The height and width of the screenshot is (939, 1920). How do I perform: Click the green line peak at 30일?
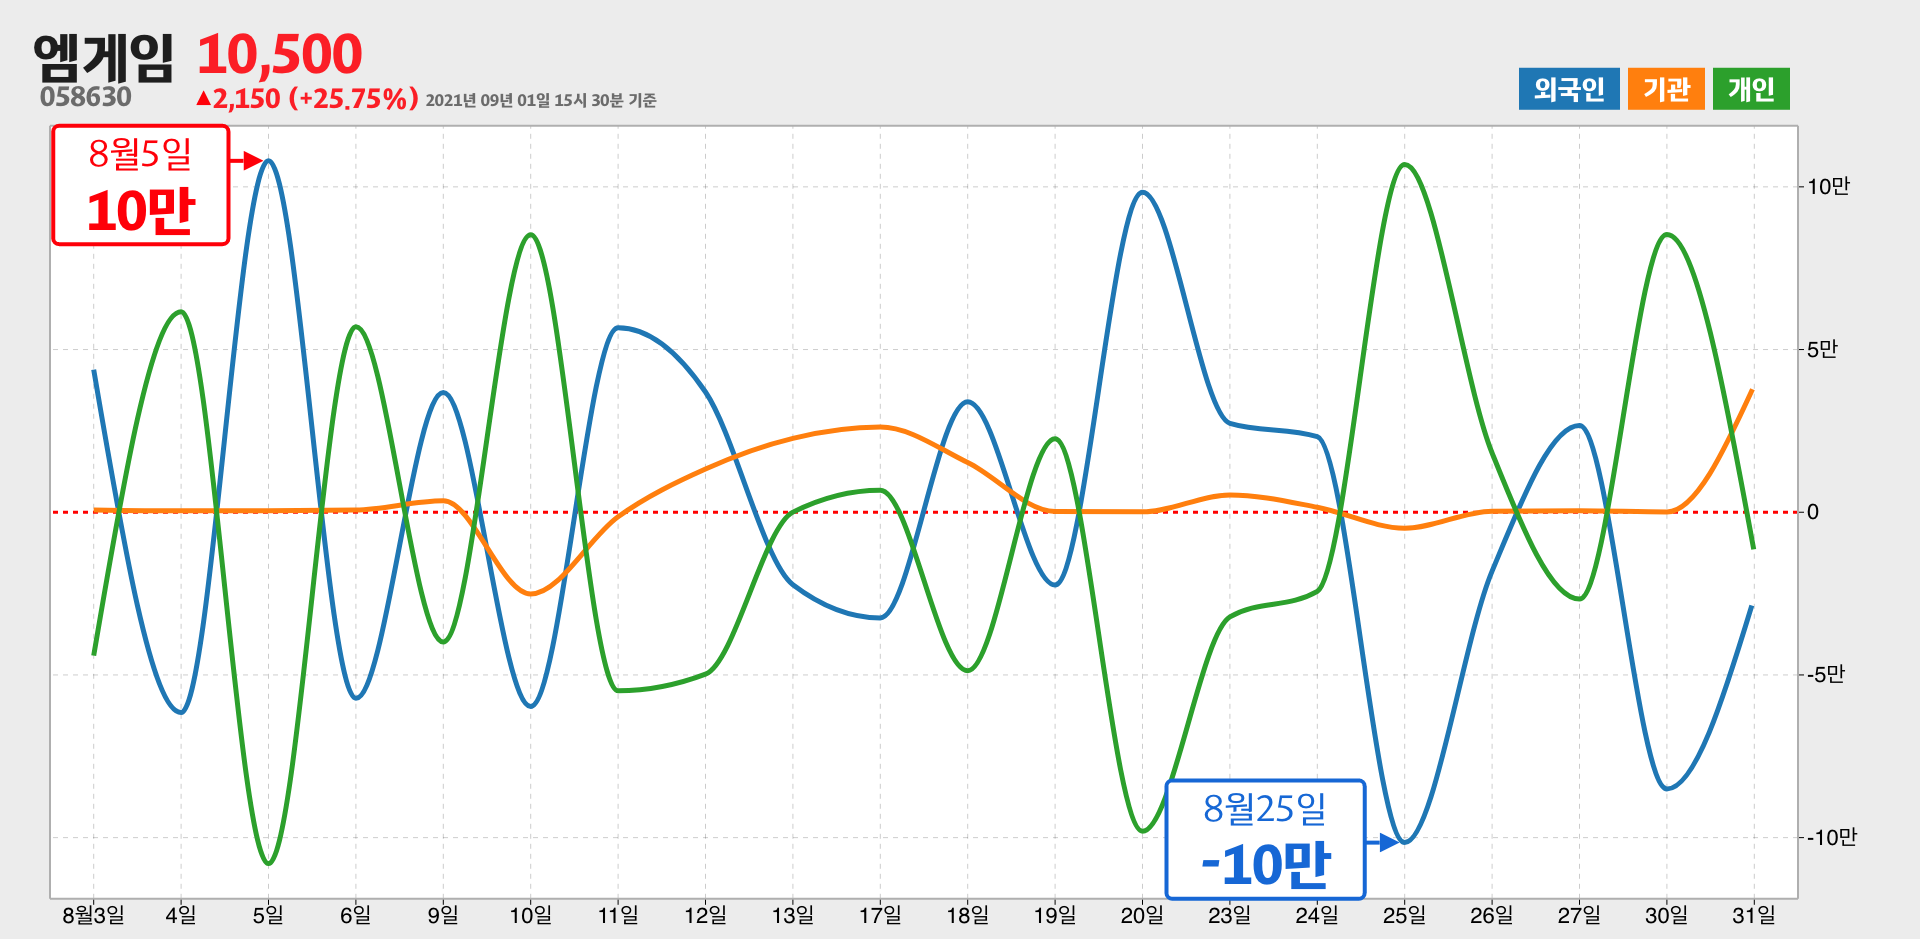(1666, 235)
